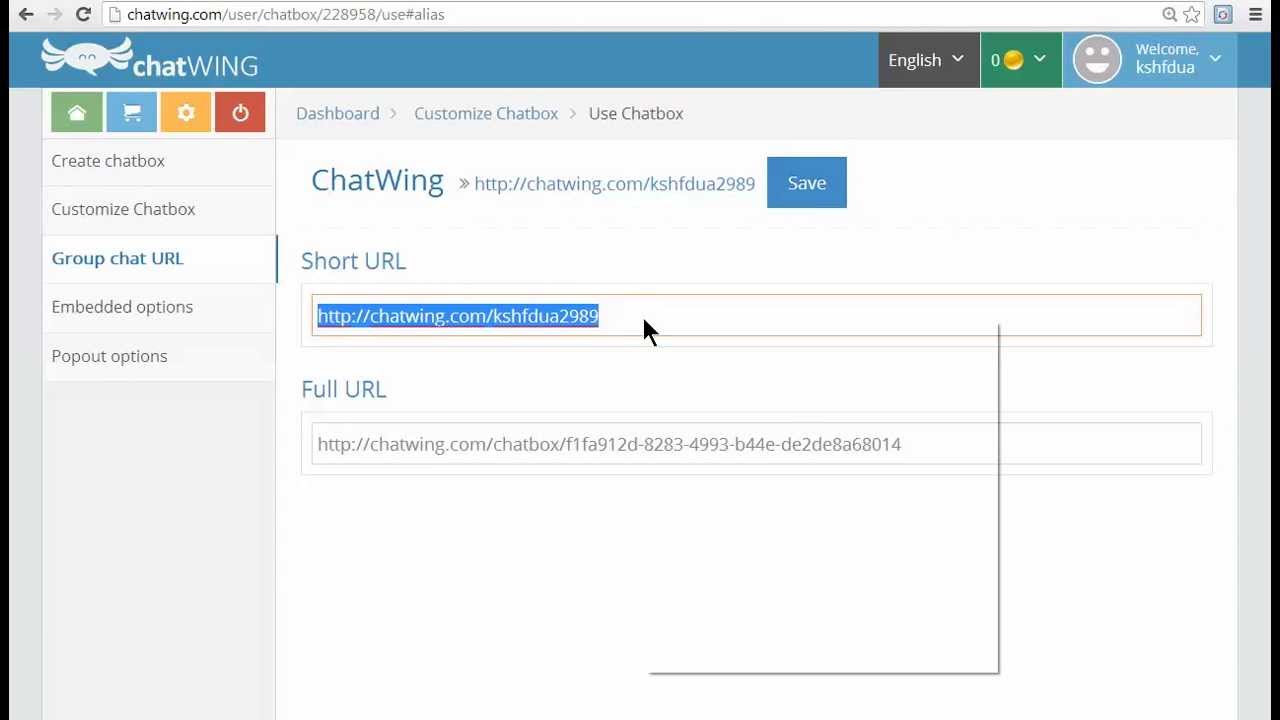
Task: Open Chrome hamburger menu
Action: pos(1255,14)
